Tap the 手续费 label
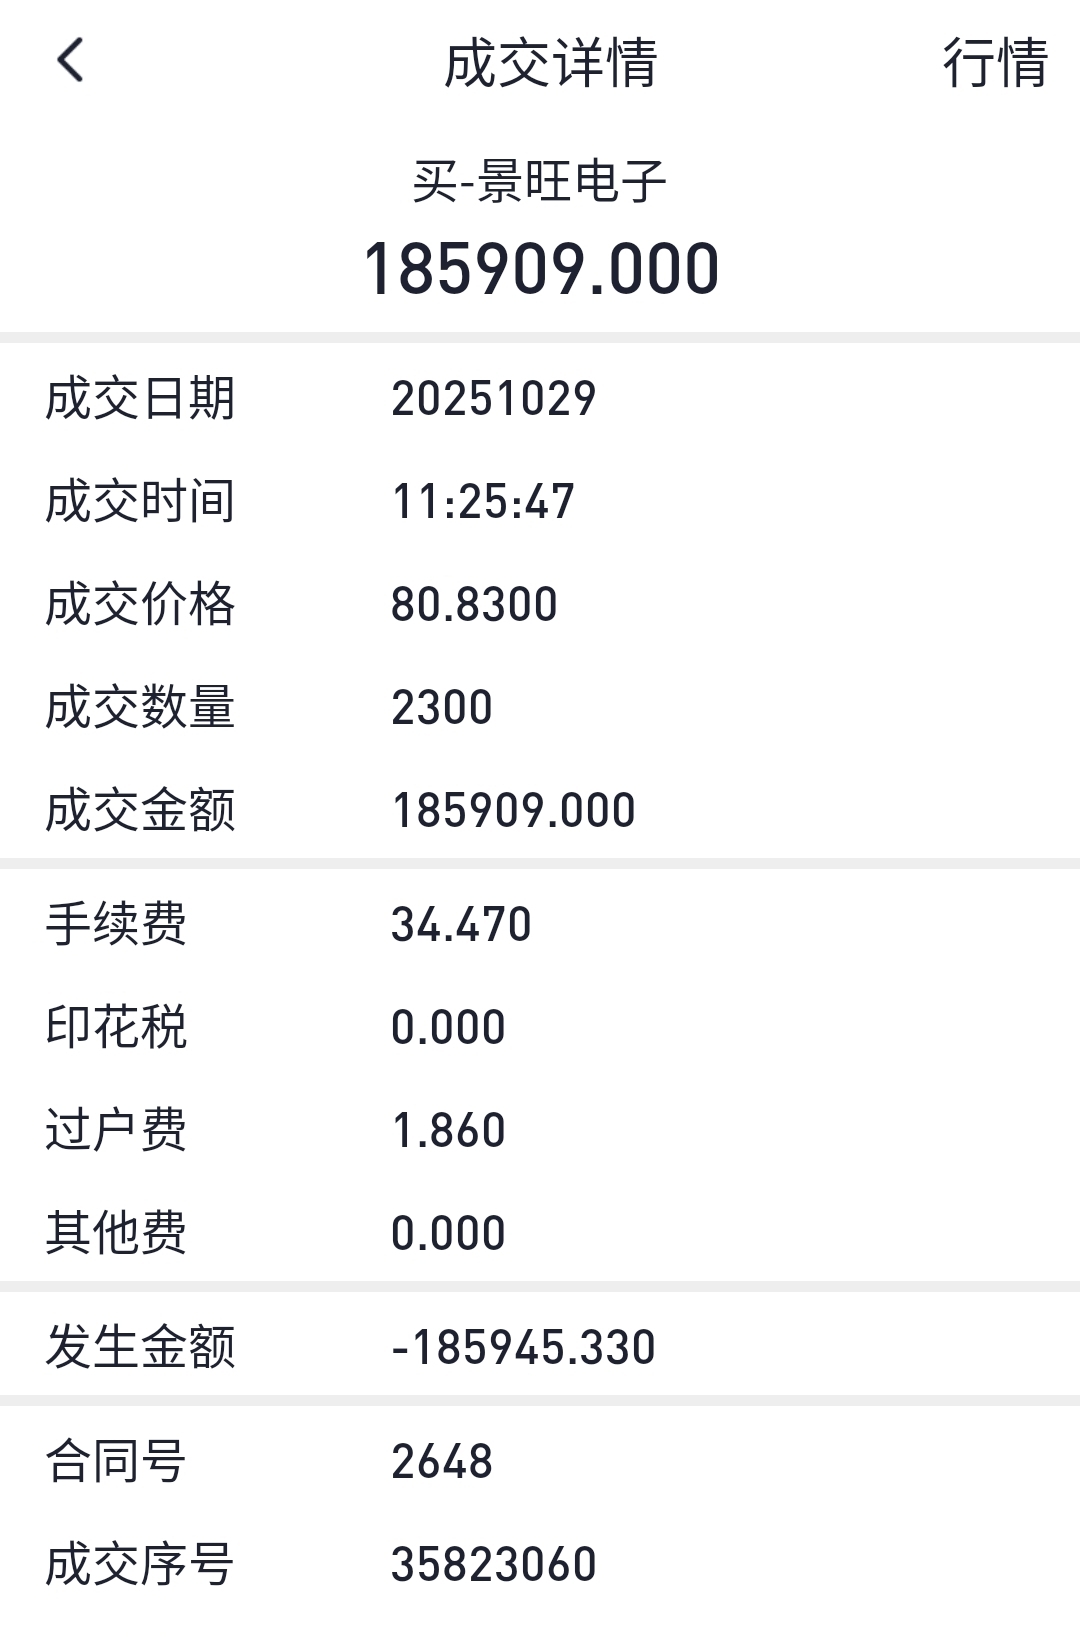Viewport: 1080px width, 1637px height. tap(116, 924)
